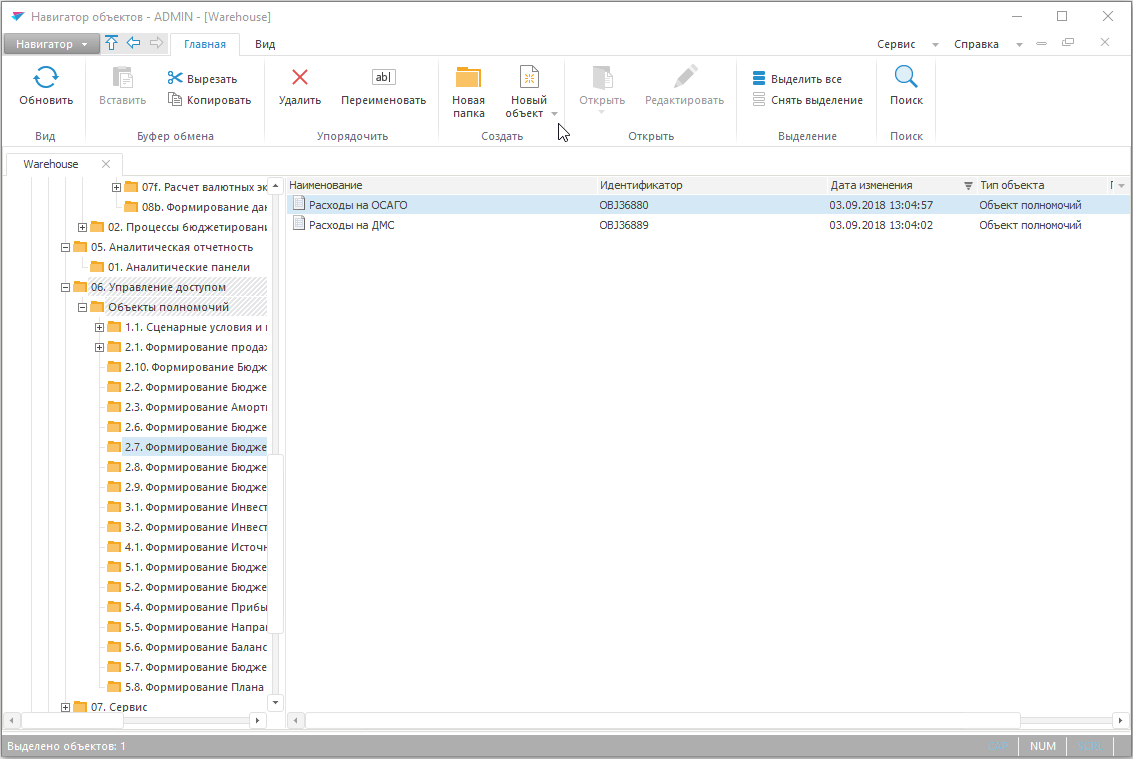Expand the 02. Процессы бюджетирования node
1133x759 pixels.
83,227
